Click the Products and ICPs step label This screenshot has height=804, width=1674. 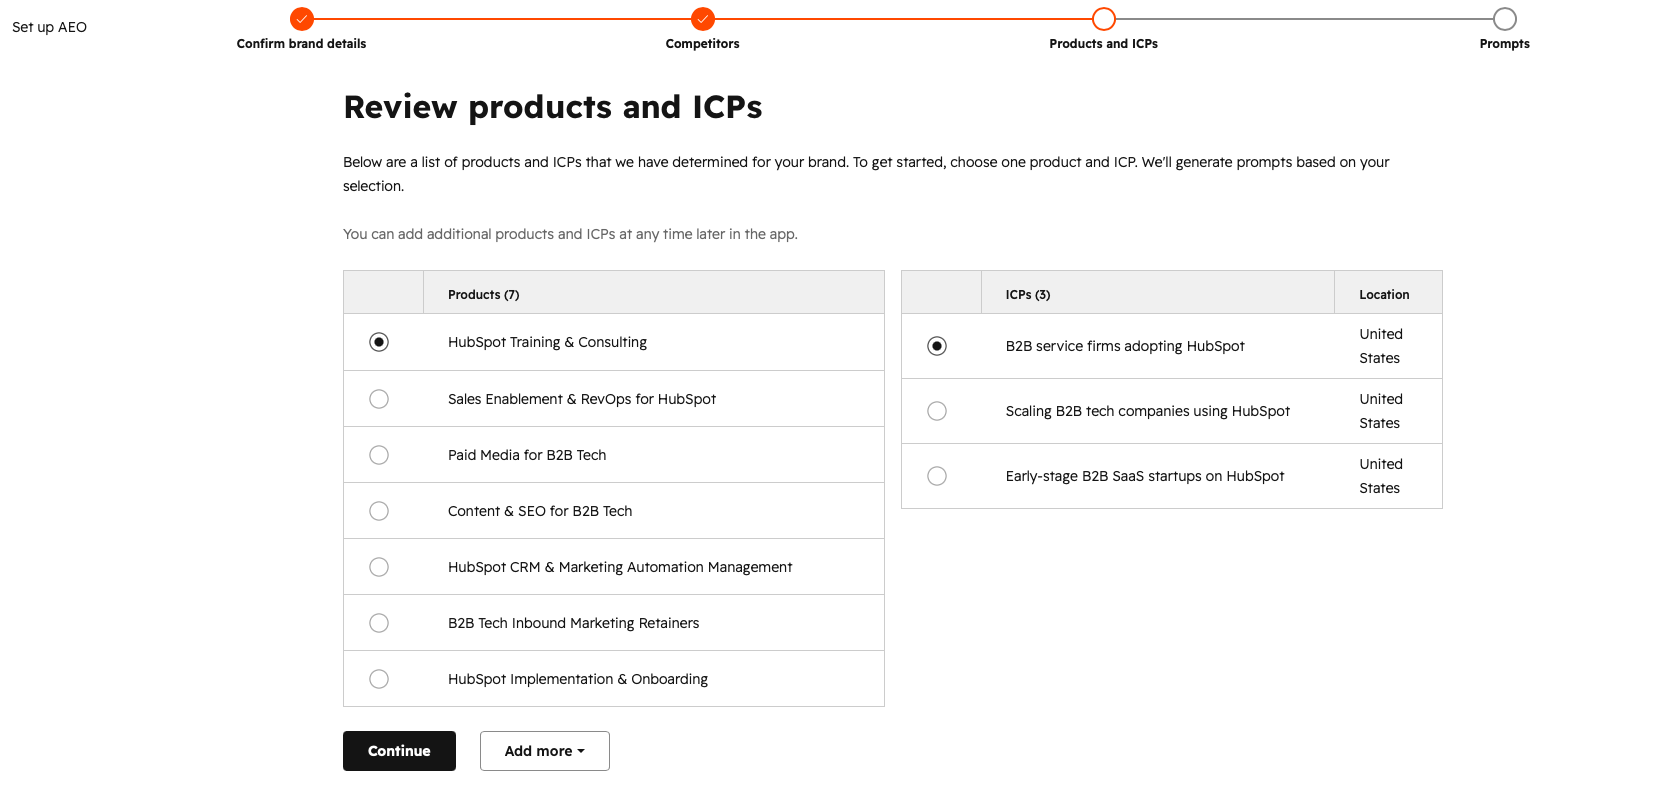1104,44
